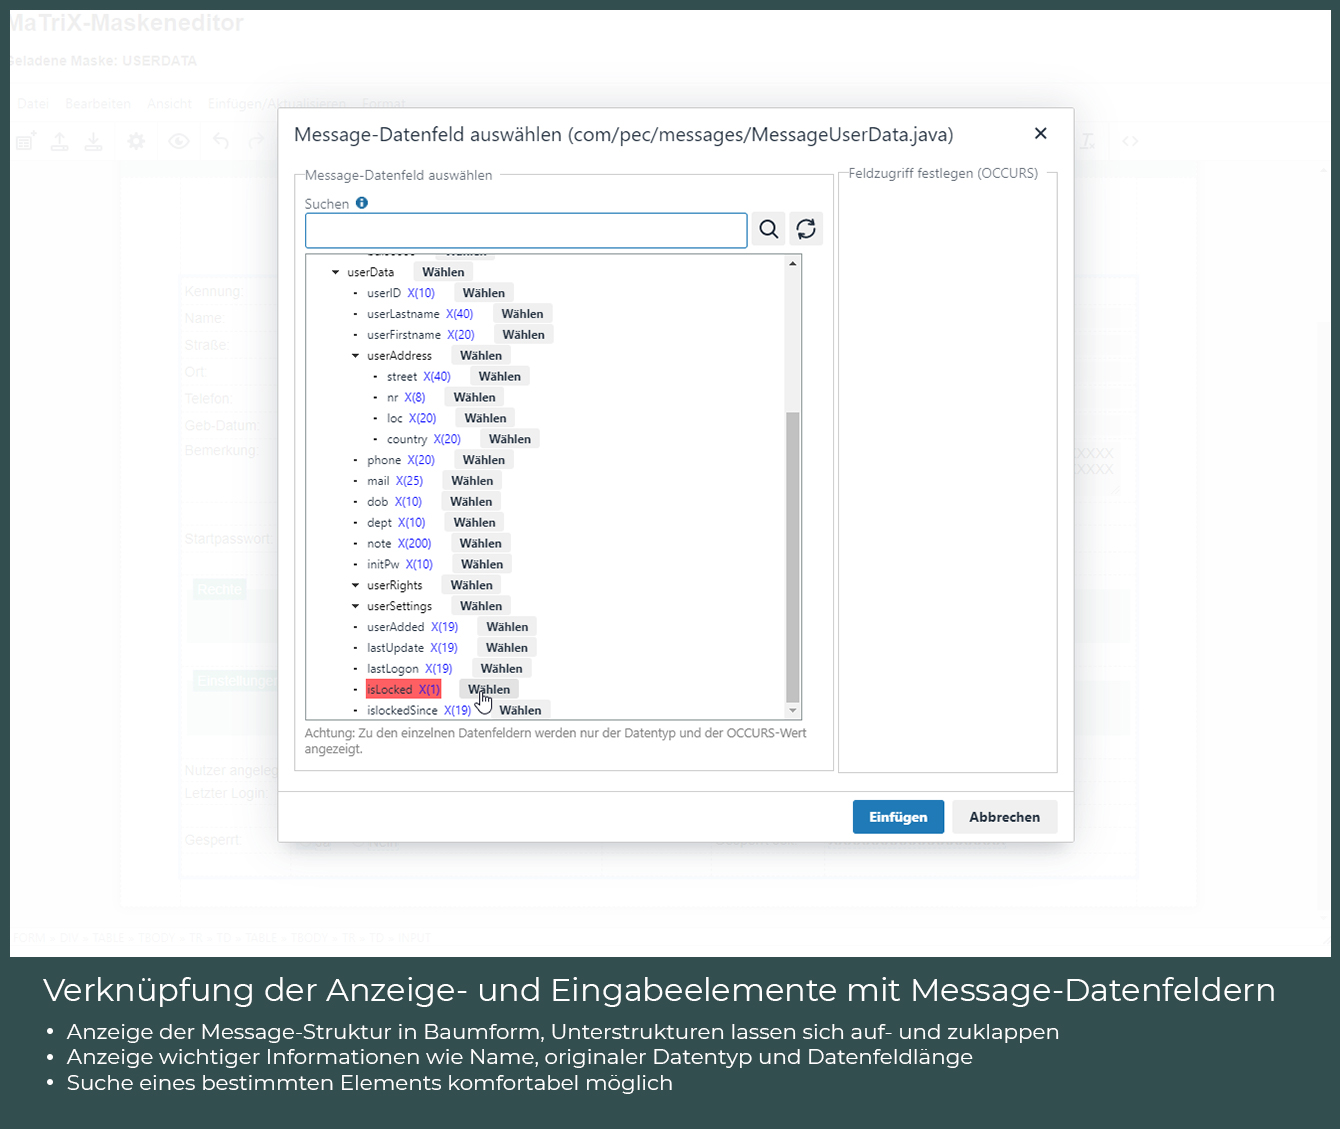
Task: Pick Wählen next to the mail field
Action: tap(472, 481)
